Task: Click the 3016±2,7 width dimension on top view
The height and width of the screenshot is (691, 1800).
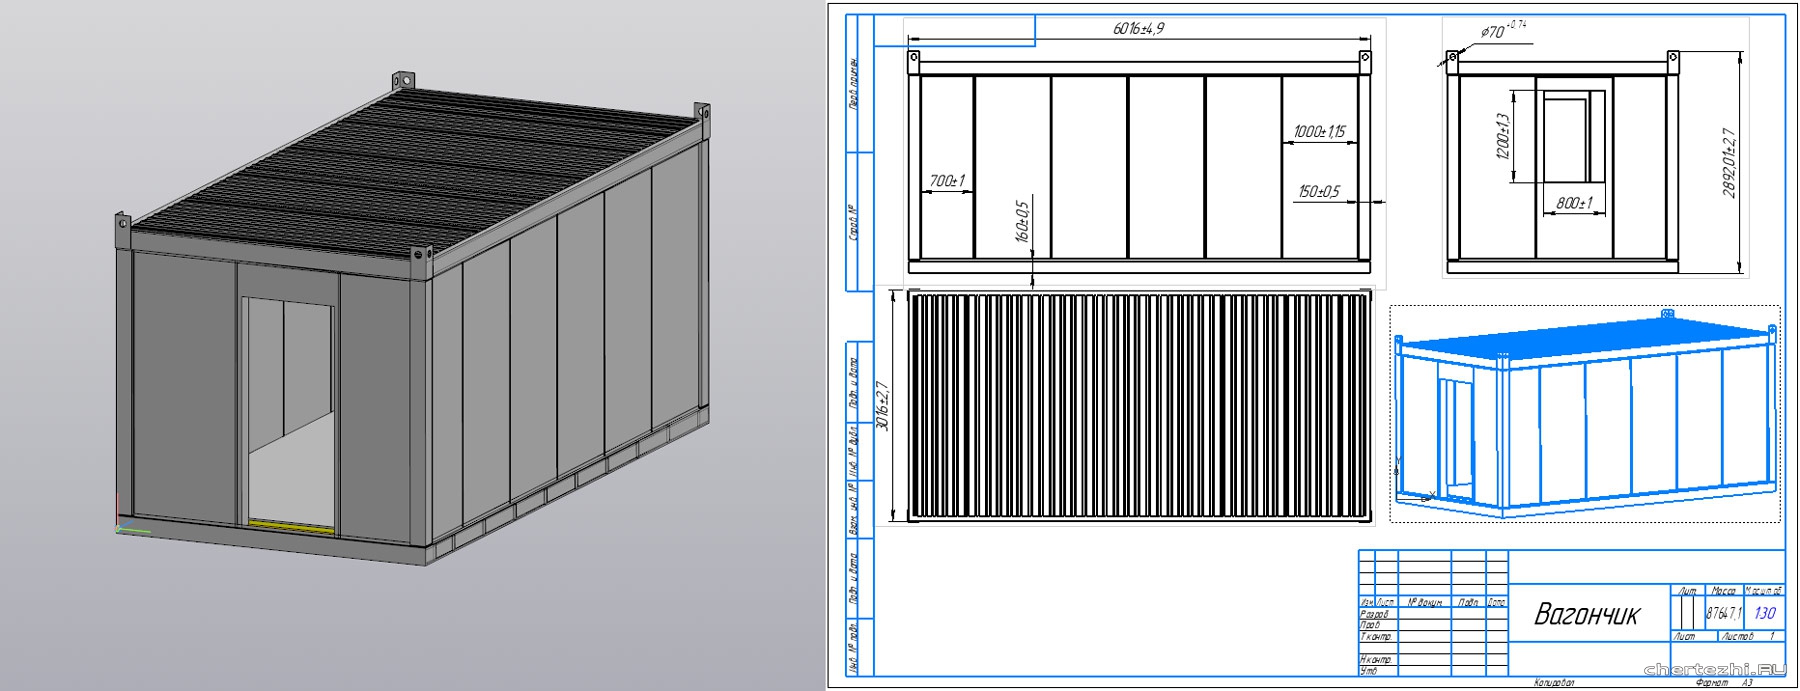Action: (x=882, y=405)
